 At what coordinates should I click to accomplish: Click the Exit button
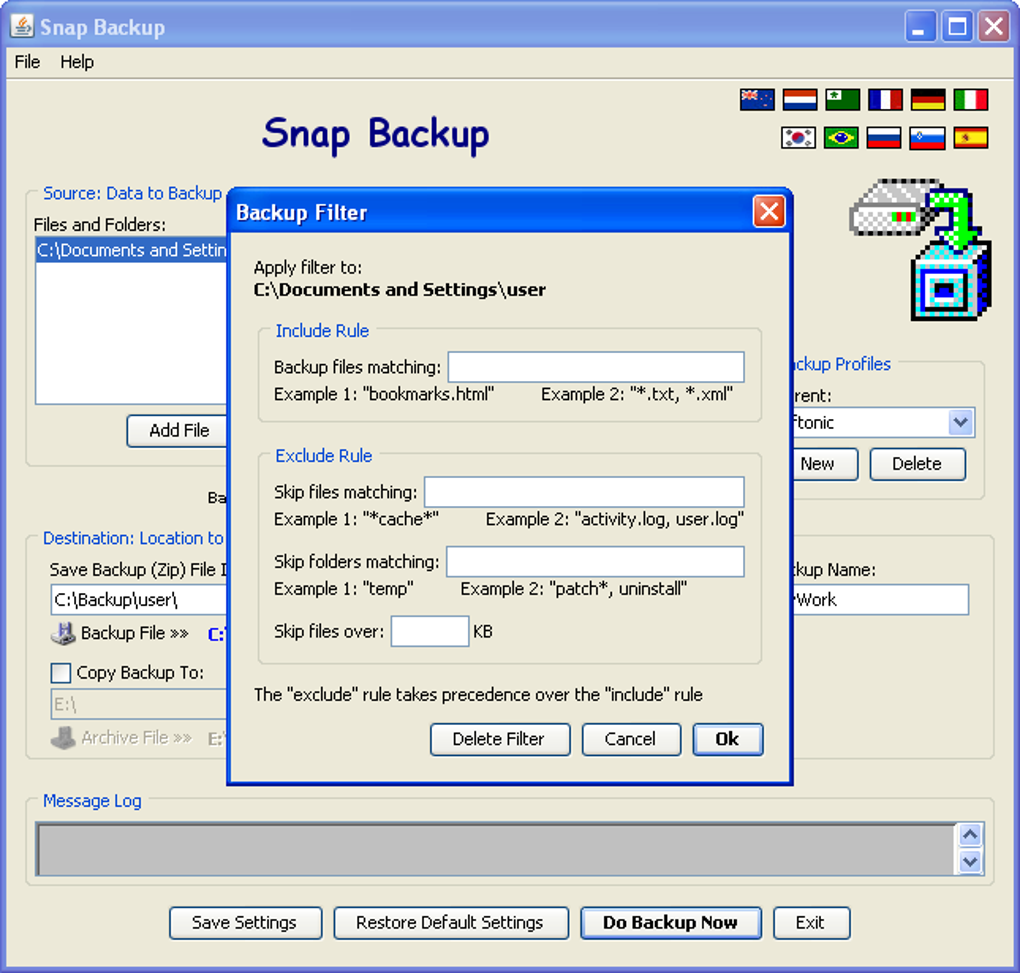click(x=811, y=923)
